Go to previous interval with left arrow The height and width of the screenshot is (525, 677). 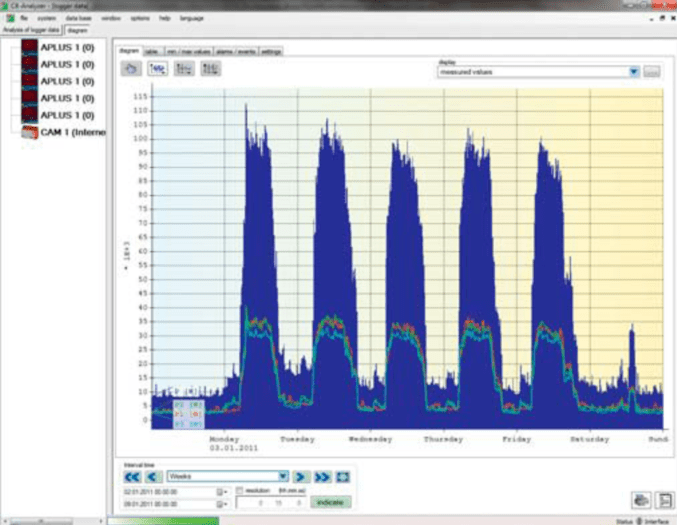pyautogui.click(x=153, y=477)
